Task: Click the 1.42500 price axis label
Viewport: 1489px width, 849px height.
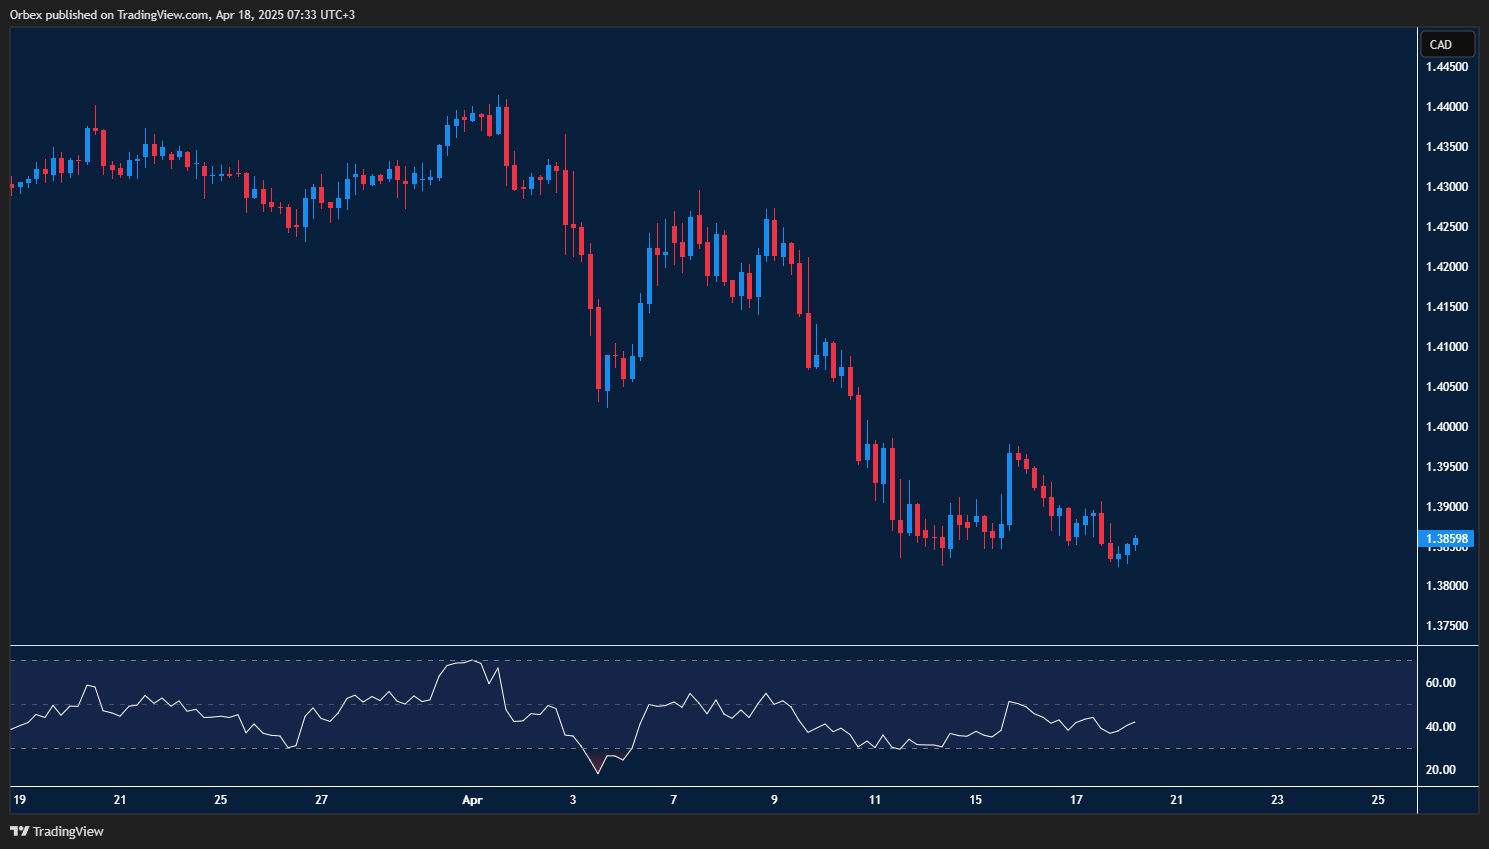Action: coord(1447,227)
